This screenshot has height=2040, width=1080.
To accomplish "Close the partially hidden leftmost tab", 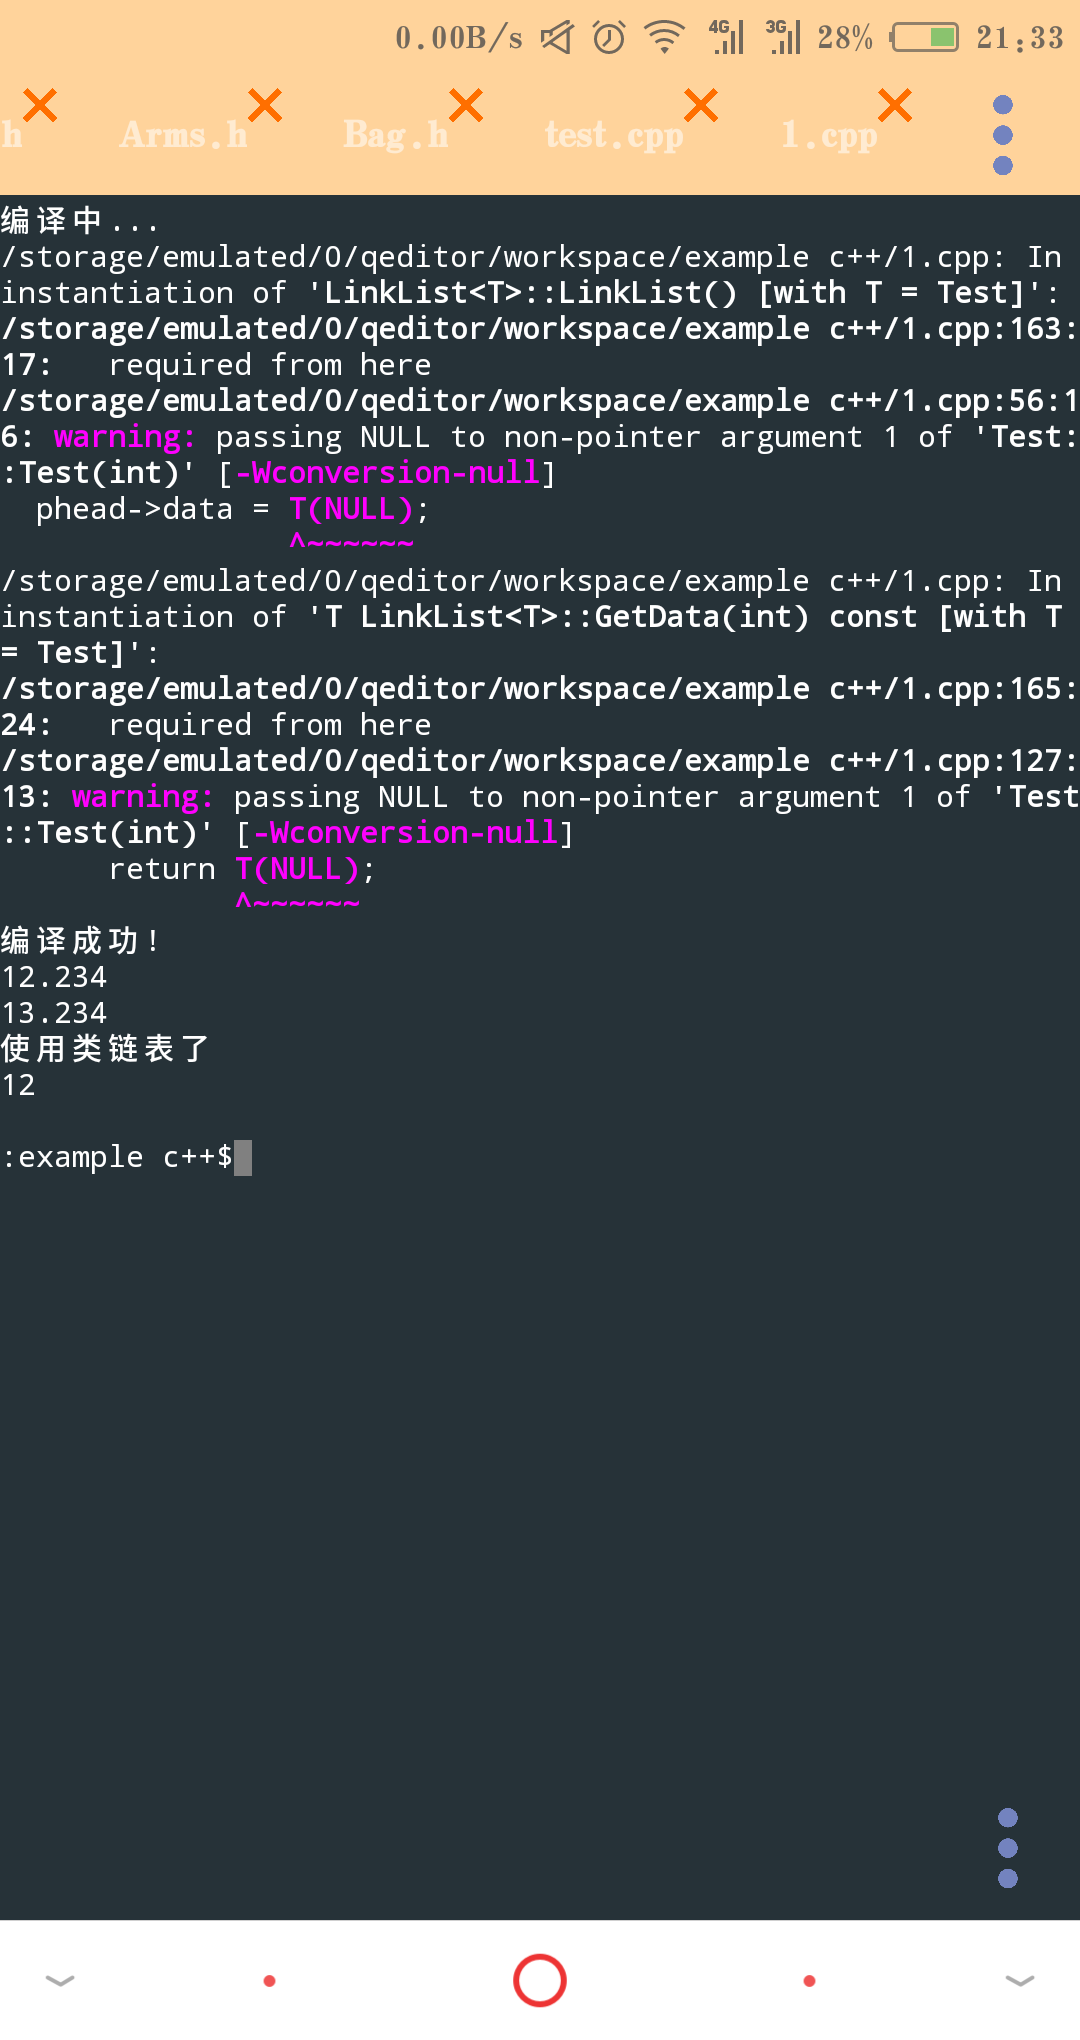I will click(40, 105).
